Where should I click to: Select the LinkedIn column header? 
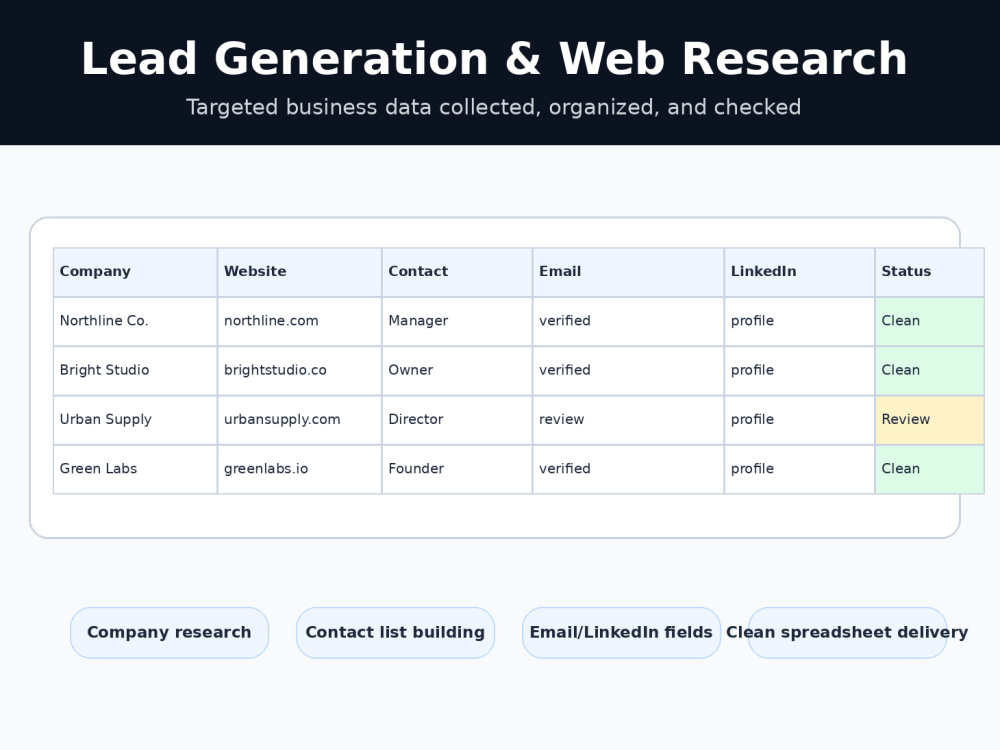pos(800,272)
